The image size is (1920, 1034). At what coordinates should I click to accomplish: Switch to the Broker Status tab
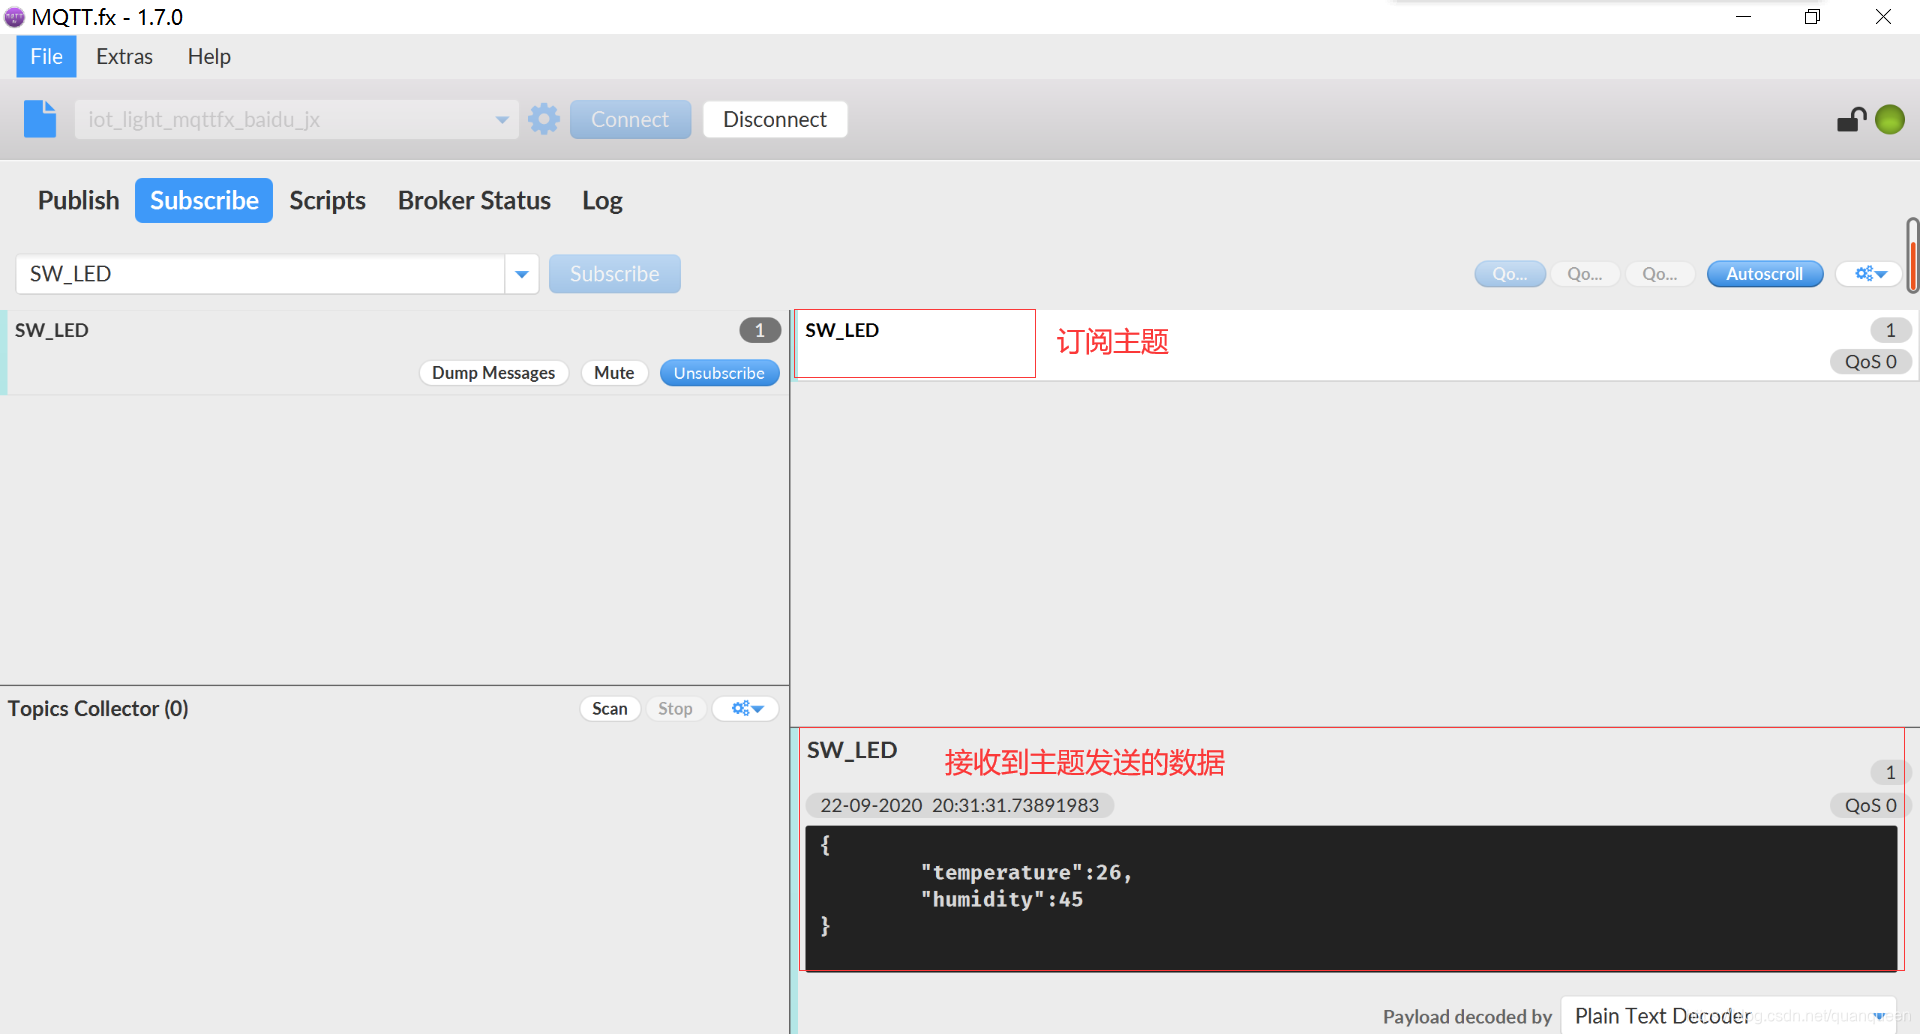(x=474, y=200)
